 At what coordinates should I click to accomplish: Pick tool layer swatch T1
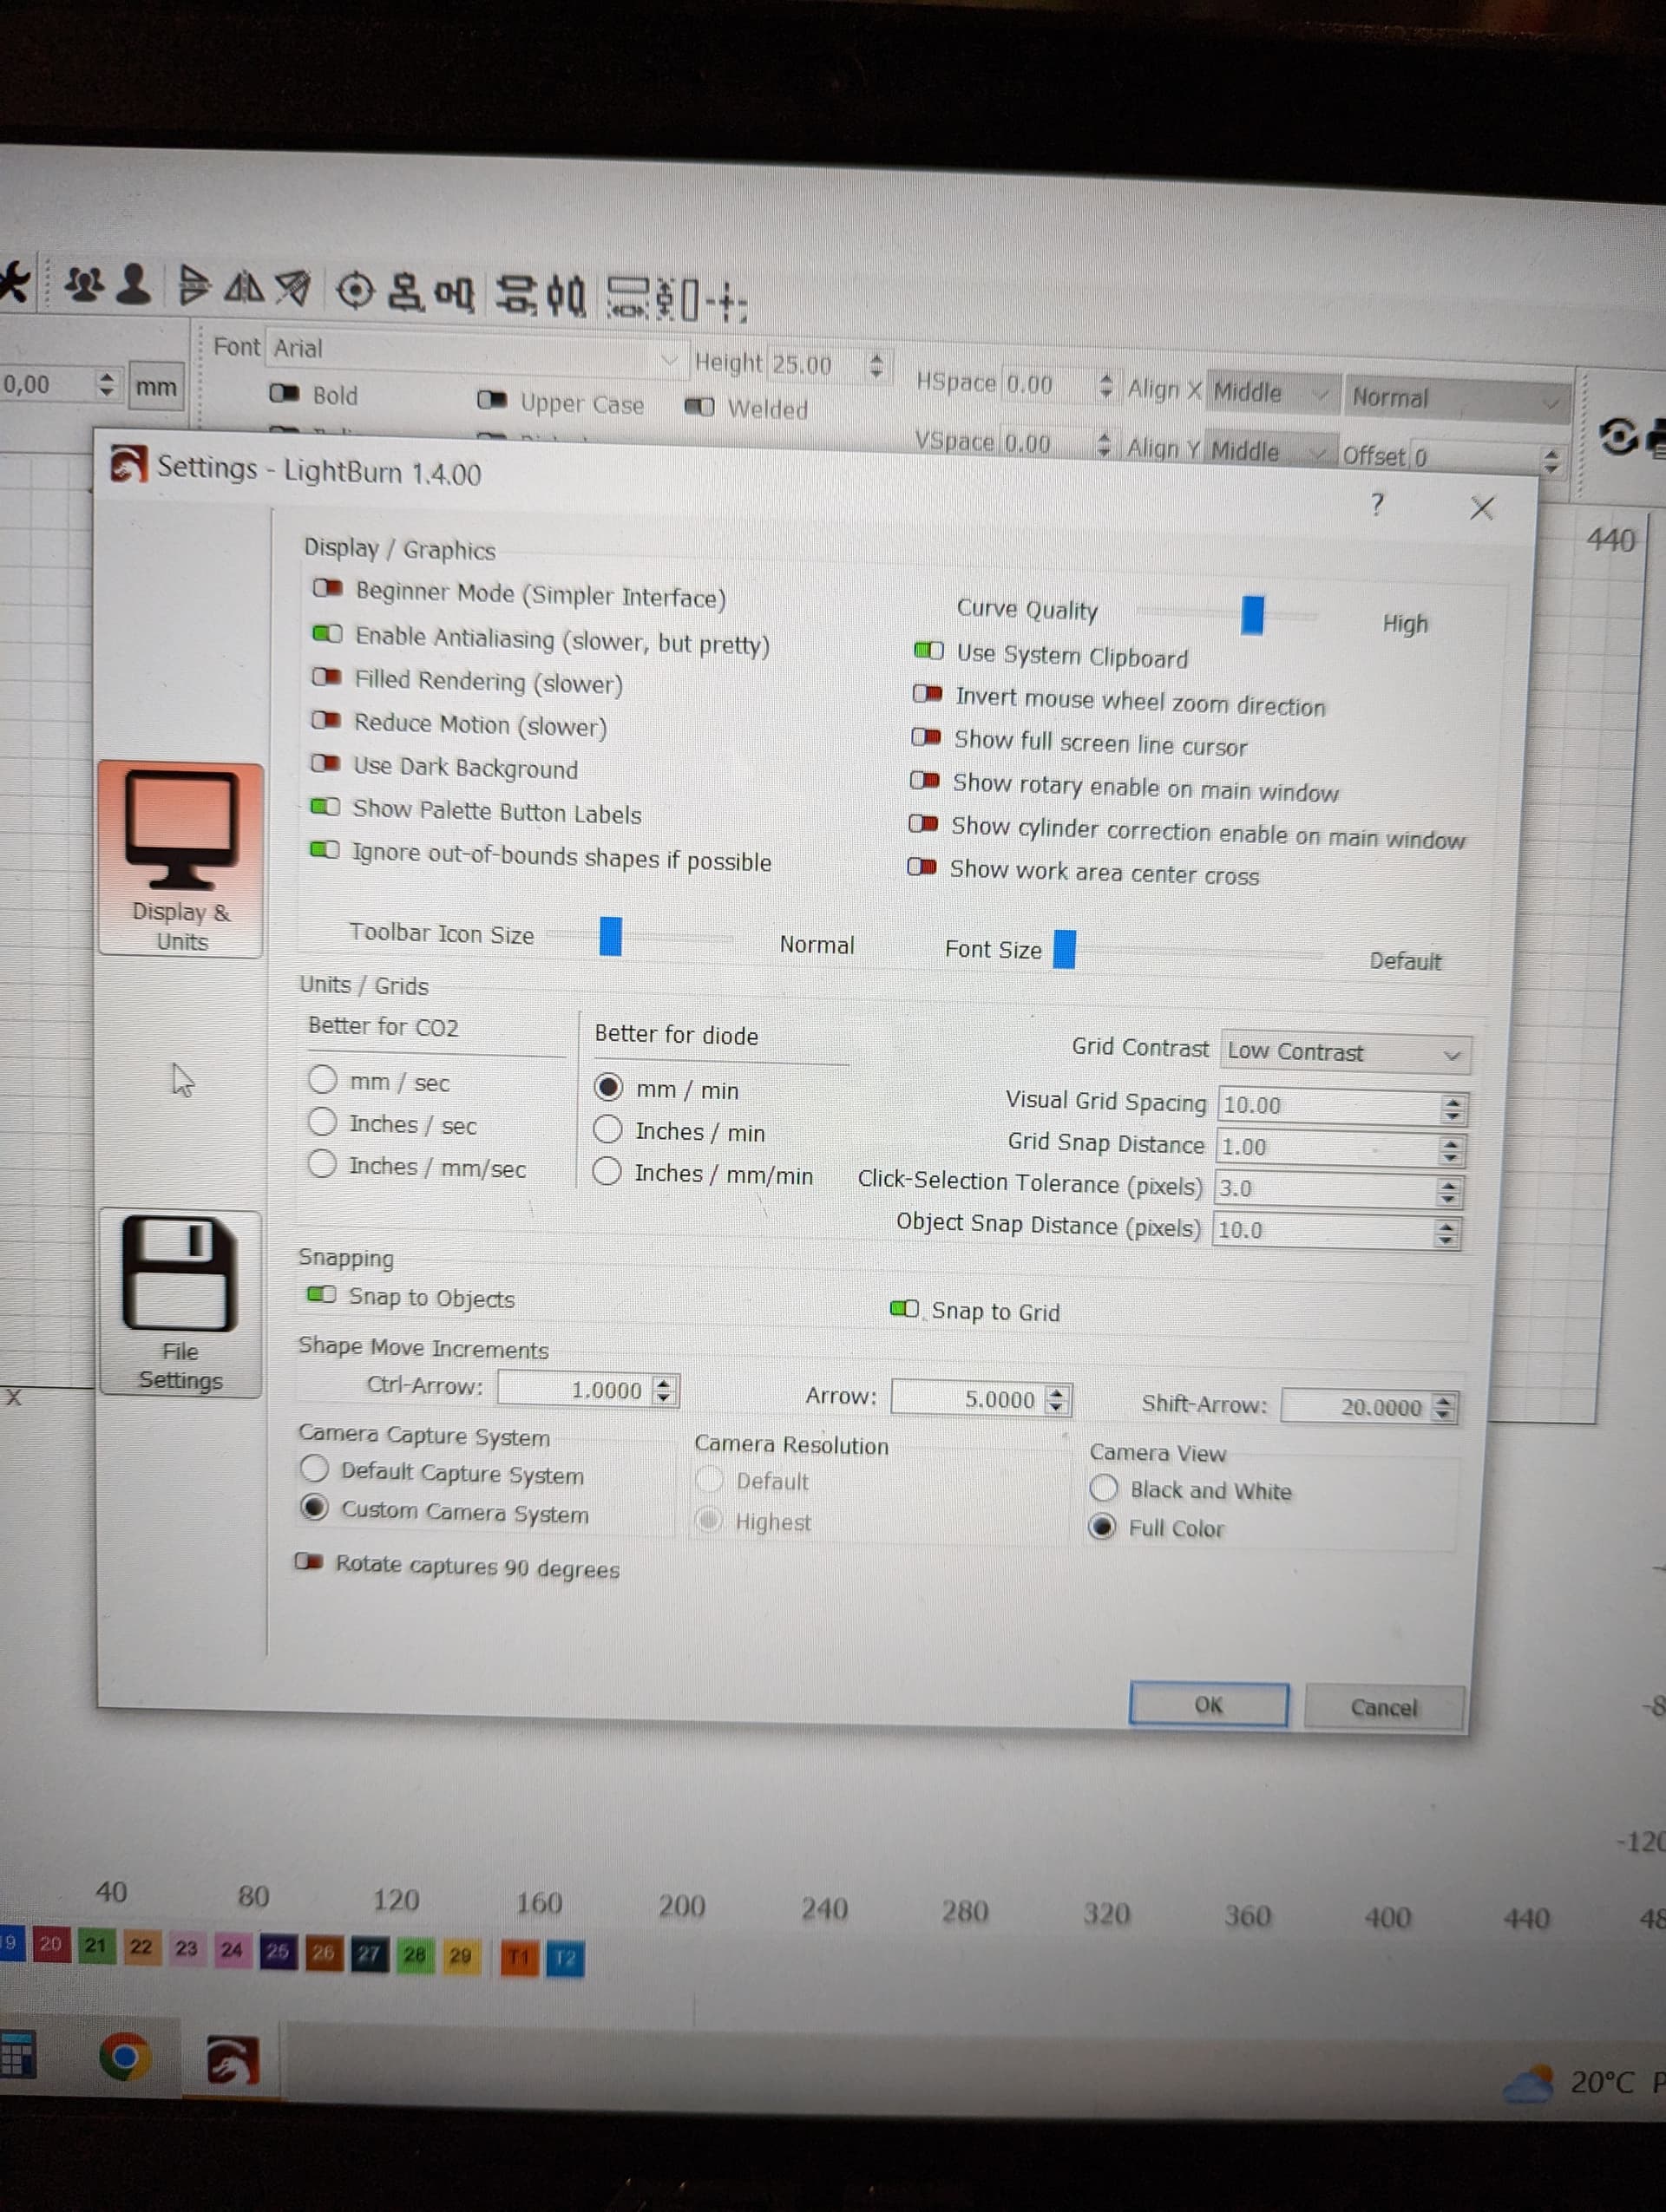[x=518, y=1957]
